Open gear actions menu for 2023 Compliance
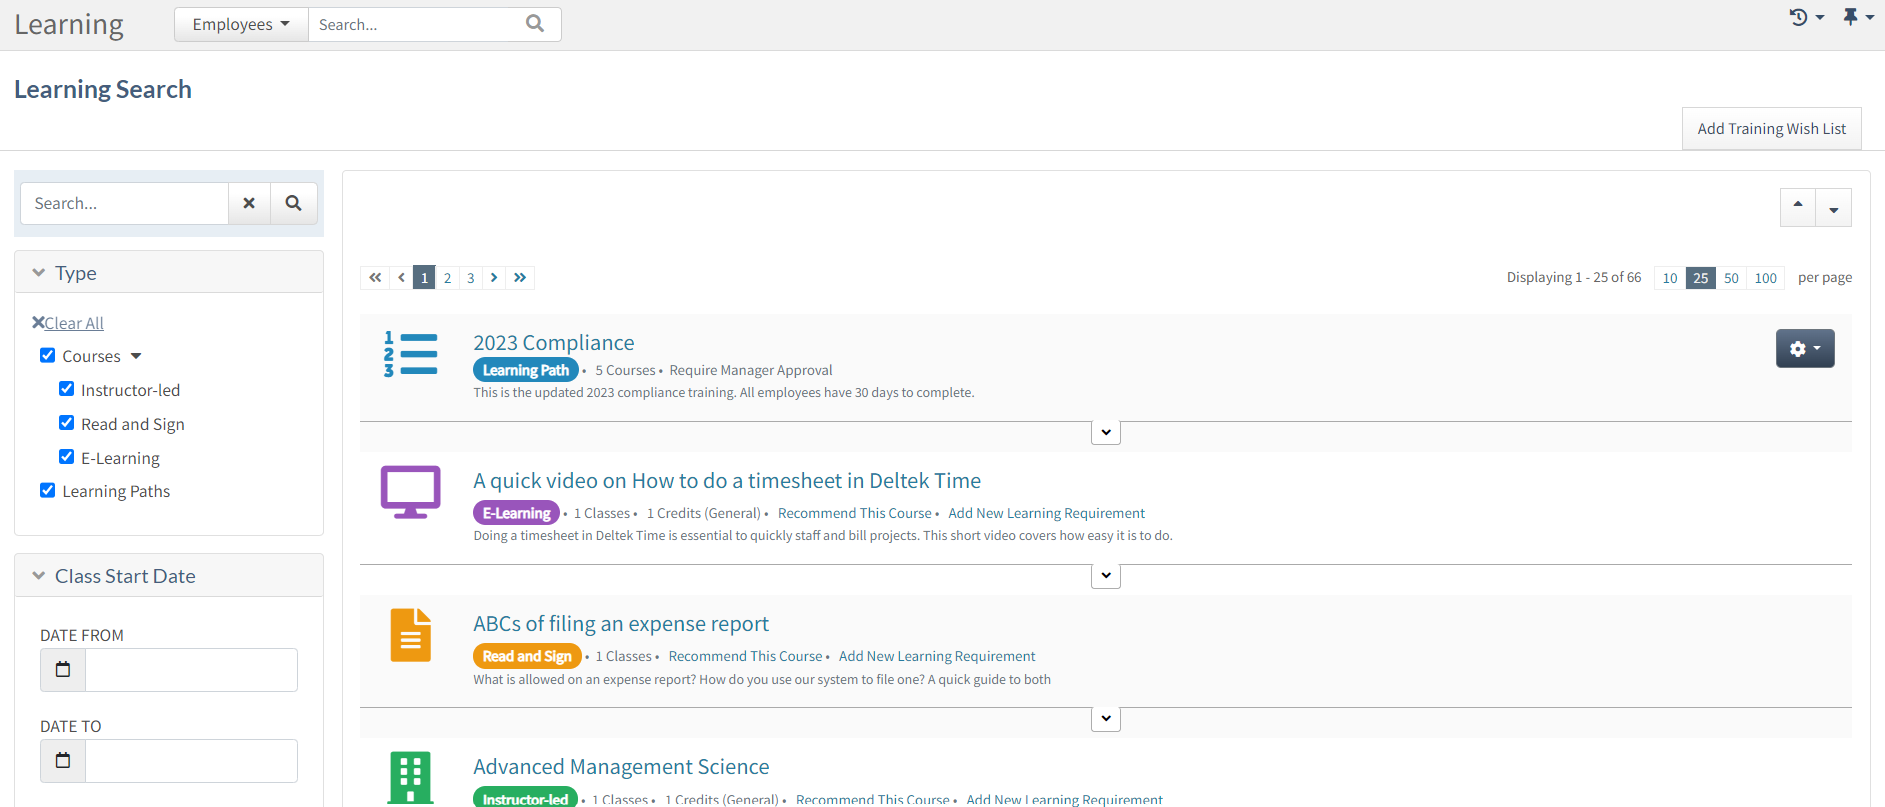Screen dimensions: 1885x807 tap(1805, 348)
